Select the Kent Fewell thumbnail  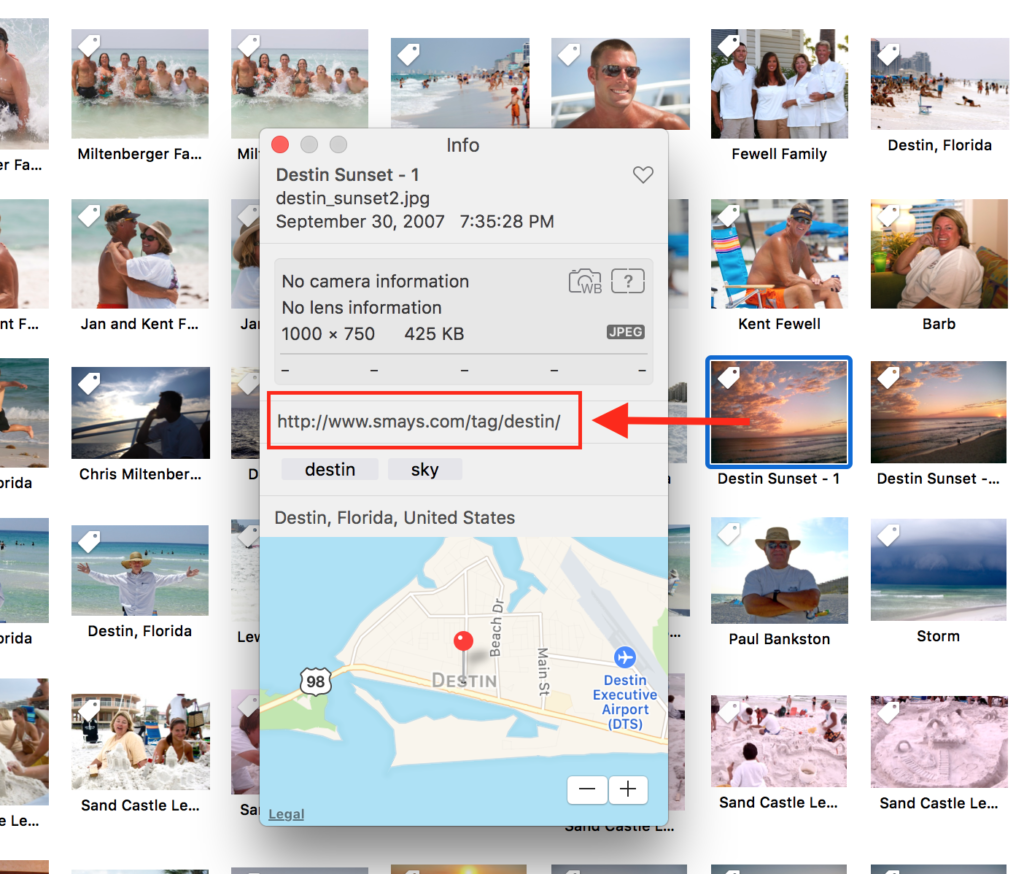point(779,253)
